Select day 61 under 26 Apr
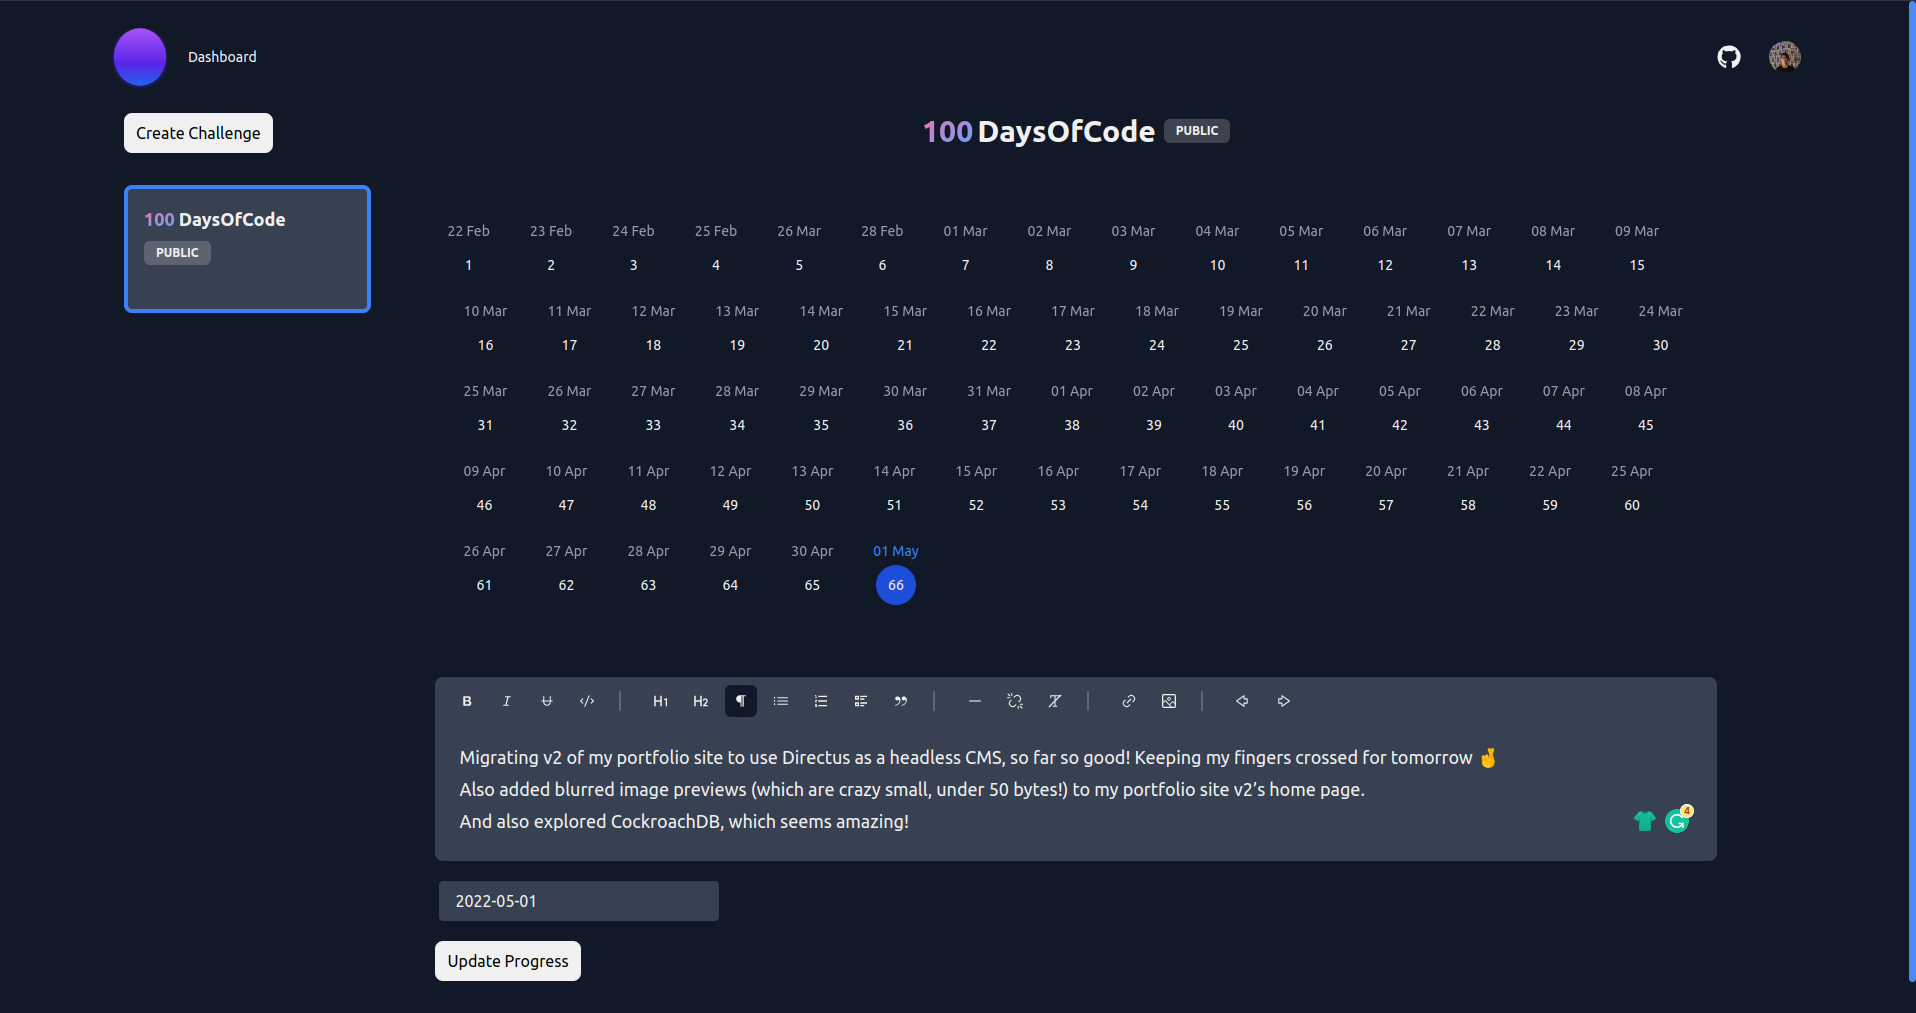The image size is (1916, 1013). pyautogui.click(x=484, y=585)
